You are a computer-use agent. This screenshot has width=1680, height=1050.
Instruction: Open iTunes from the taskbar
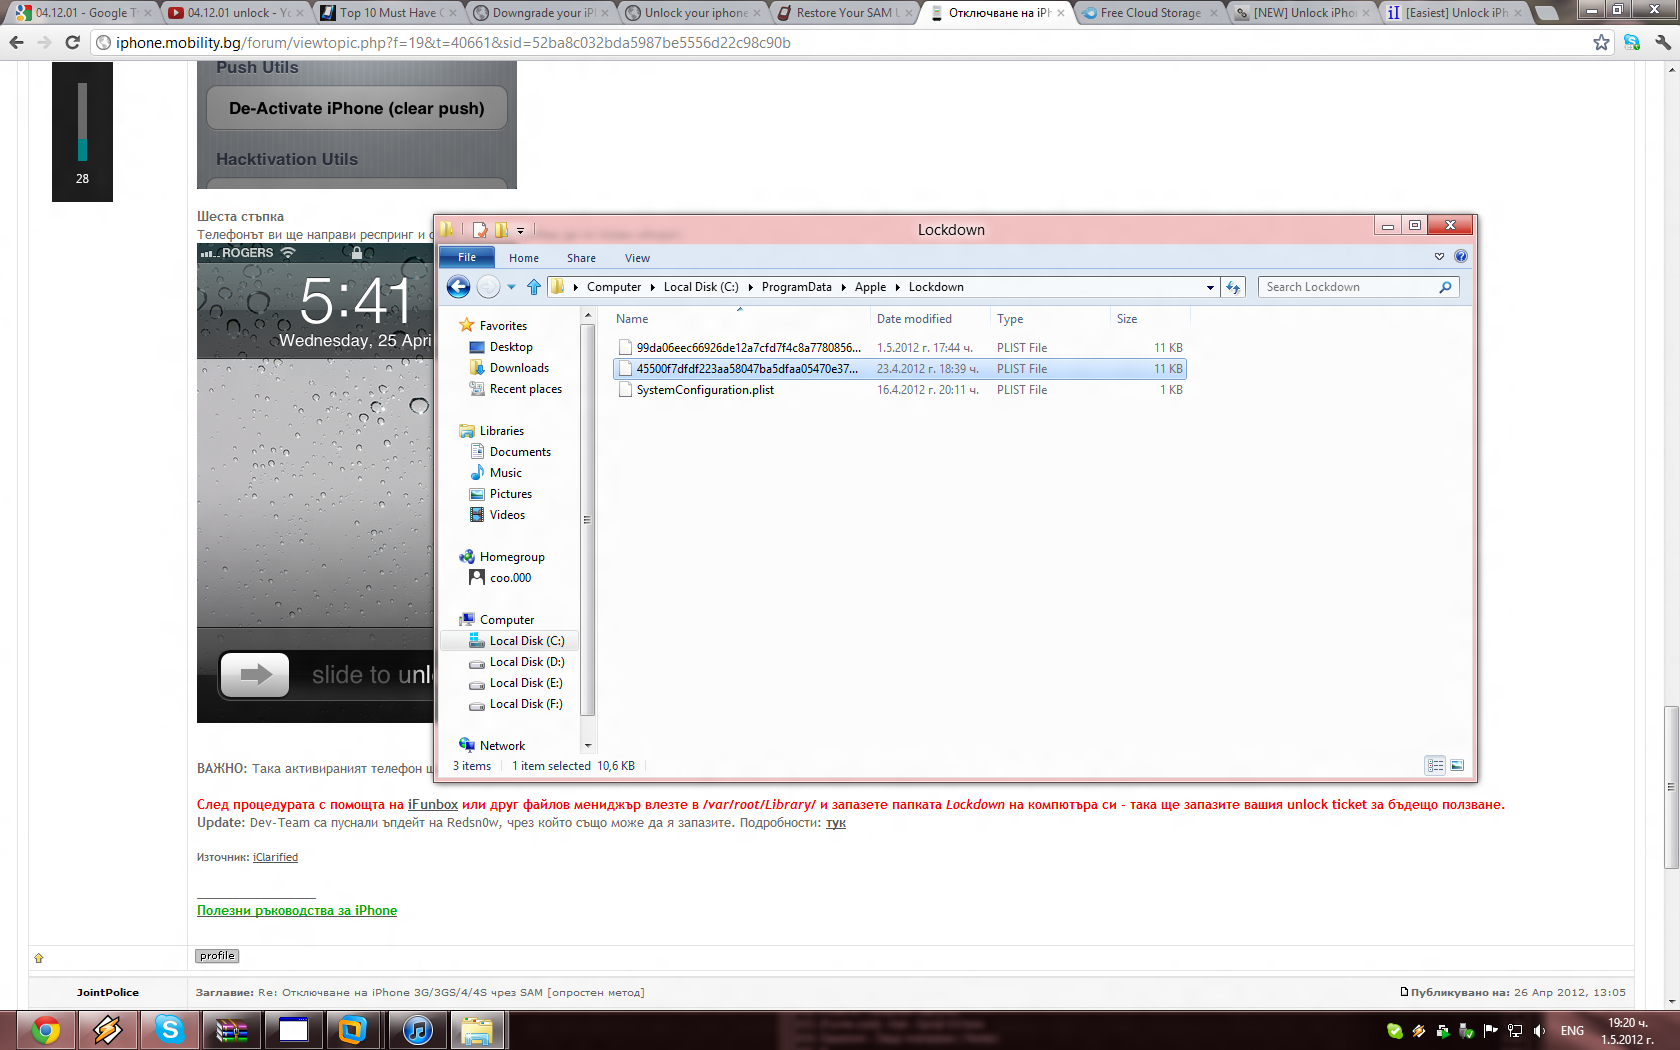tap(417, 1030)
